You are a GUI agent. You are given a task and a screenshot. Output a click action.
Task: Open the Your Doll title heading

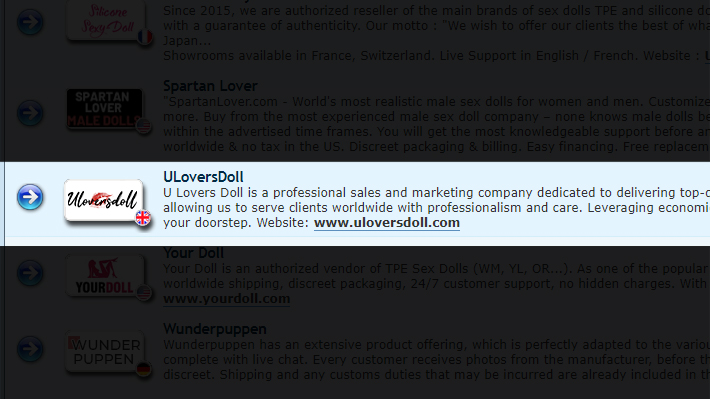pyautogui.click(x=193, y=253)
